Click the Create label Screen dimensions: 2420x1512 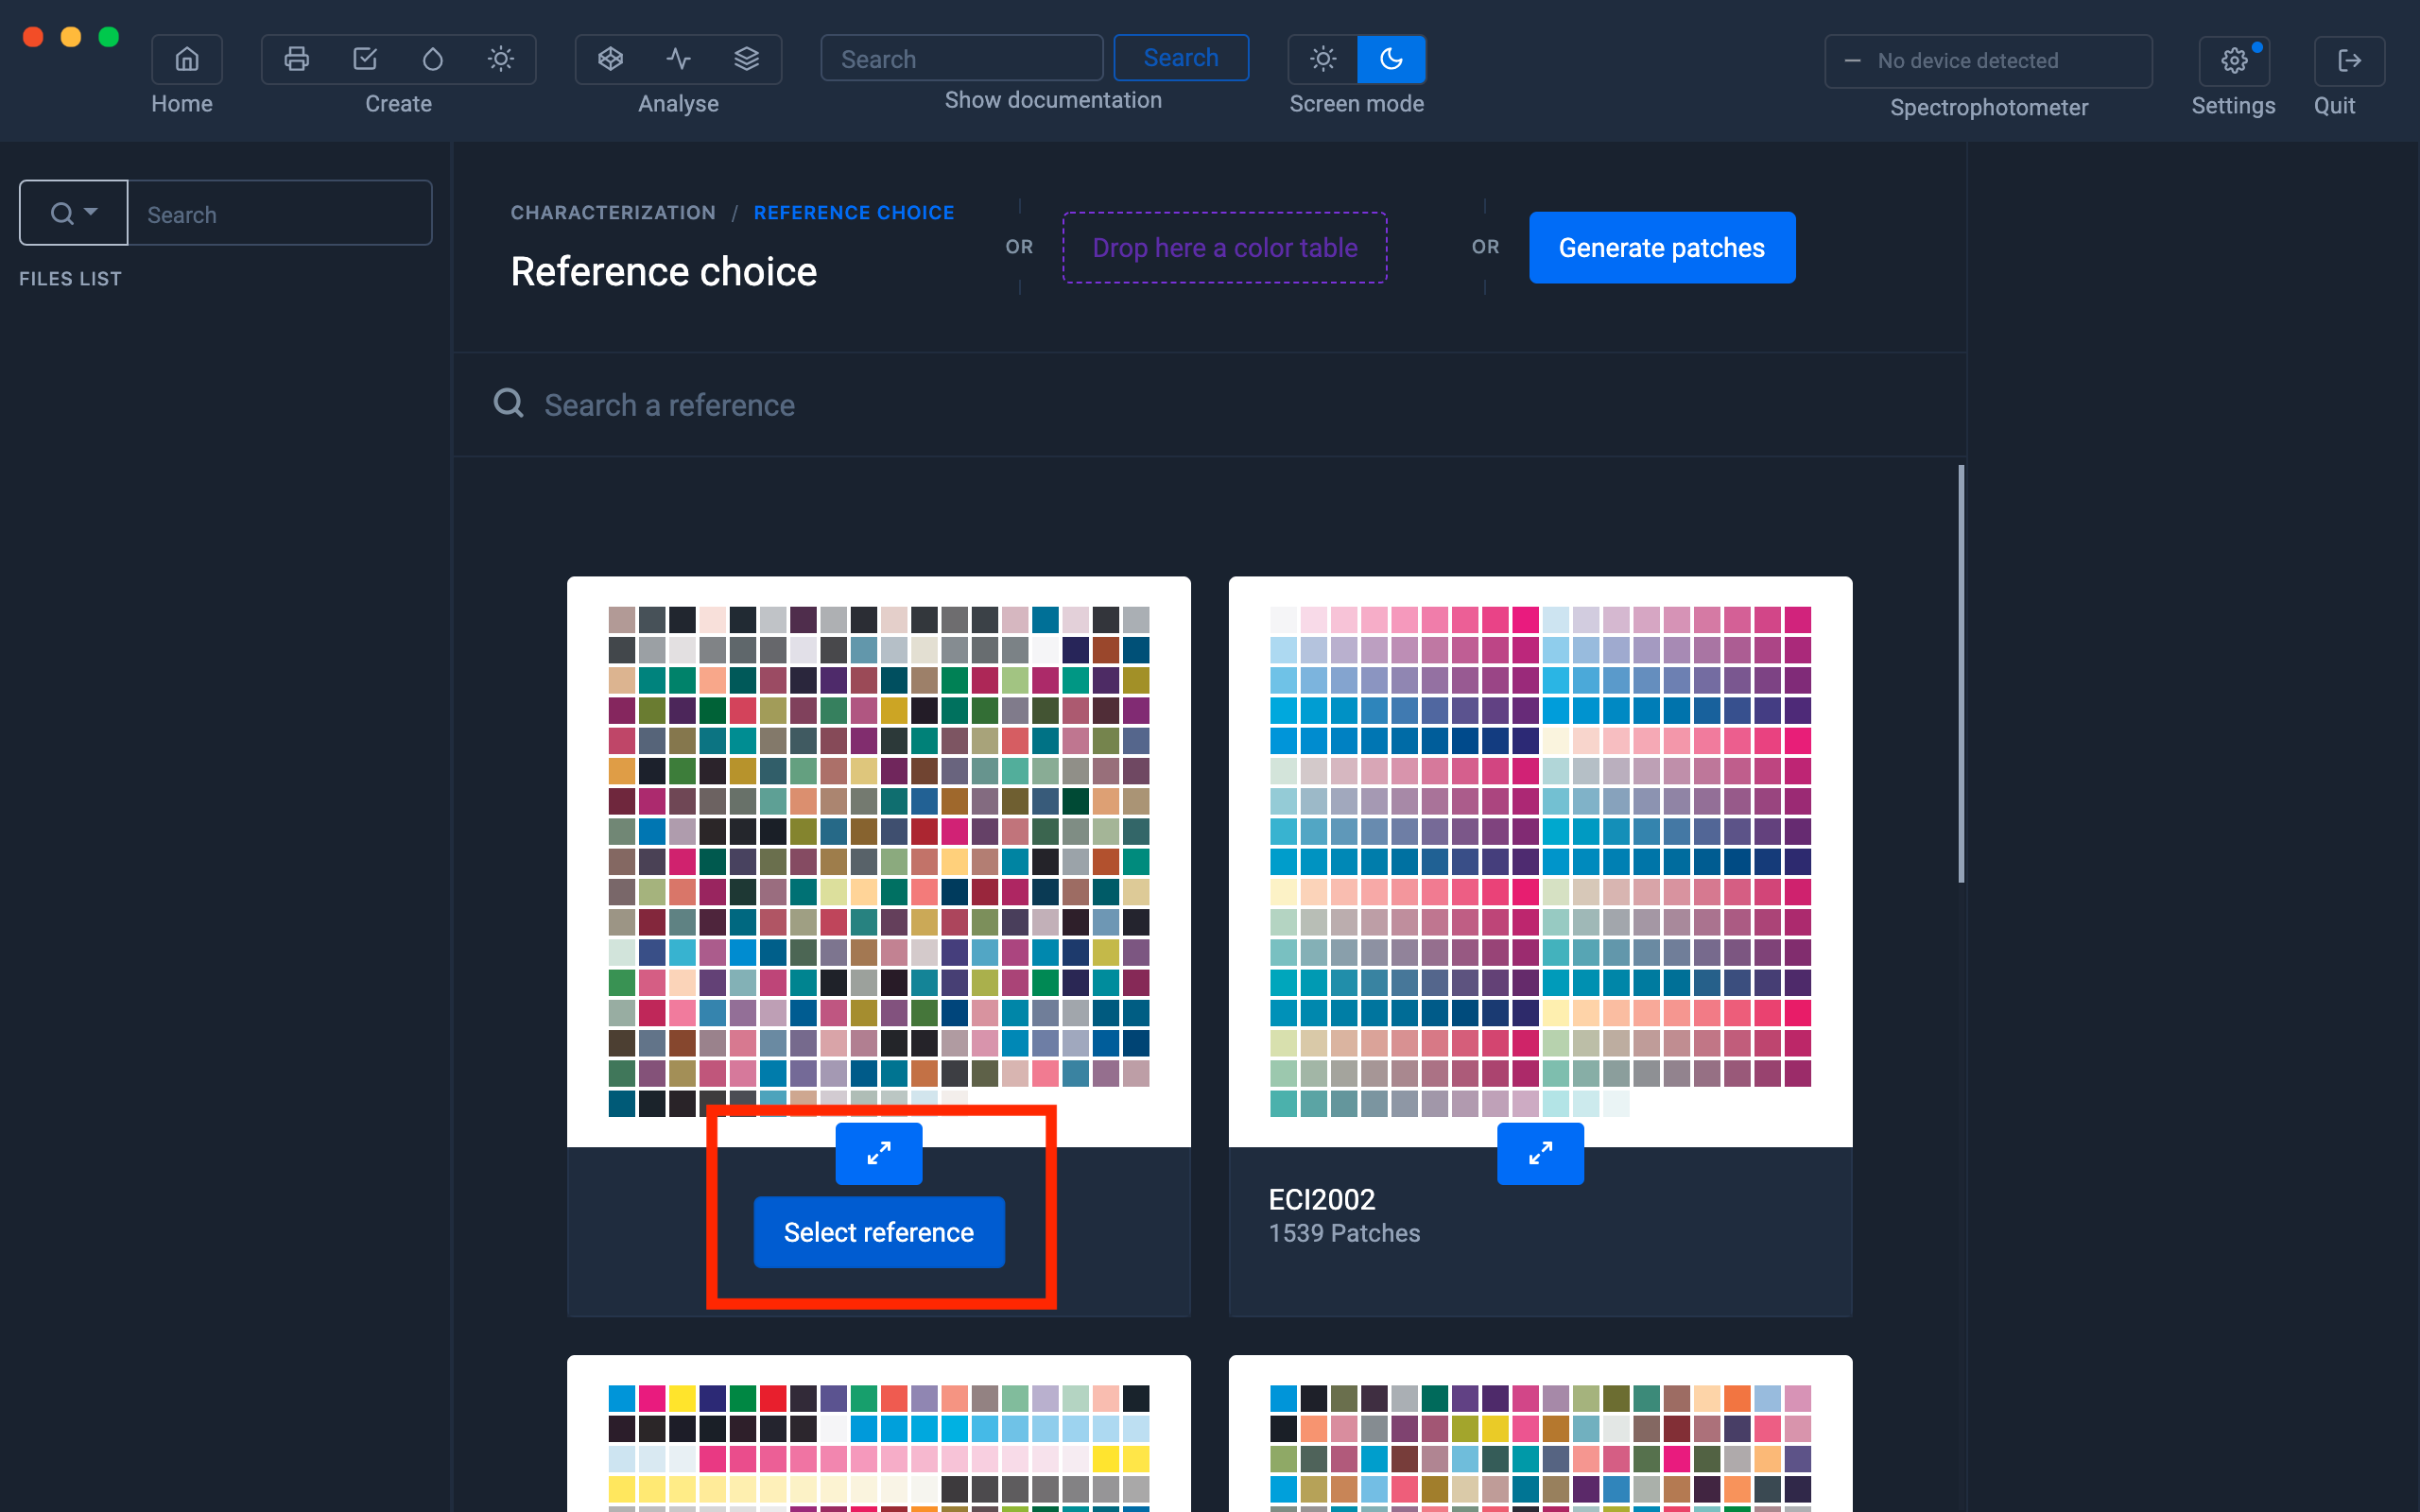coord(398,104)
